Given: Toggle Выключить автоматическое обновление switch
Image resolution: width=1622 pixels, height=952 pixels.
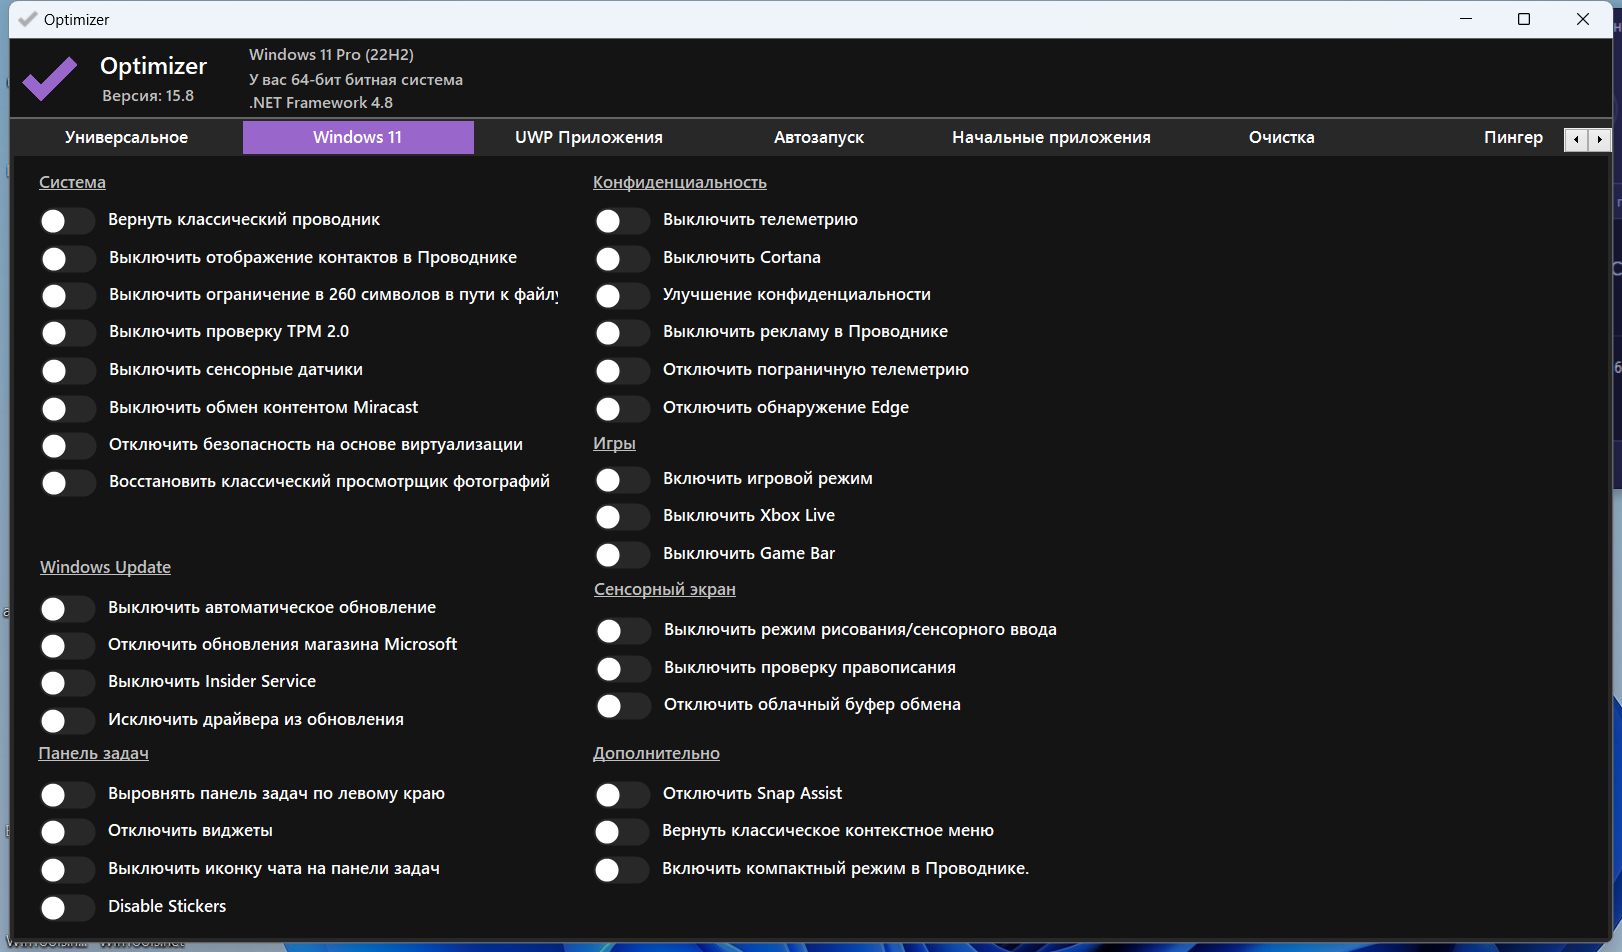Looking at the screenshot, I should coord(67,609).
